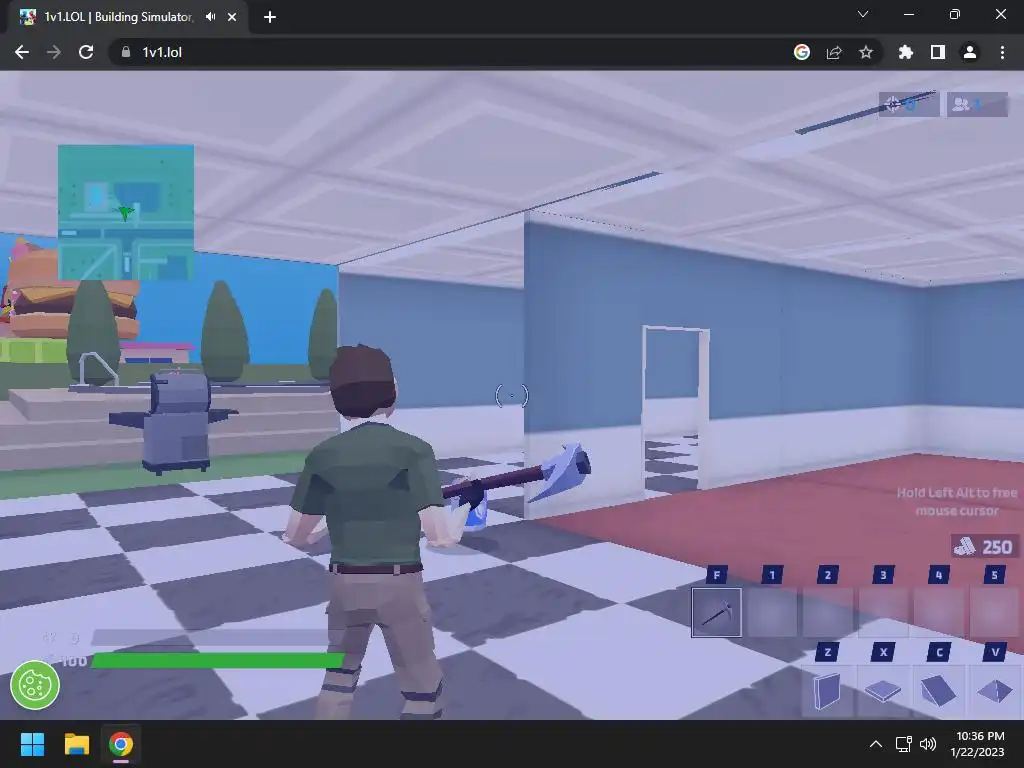Close the 1v1.LOL browser tab
This screenshot has width=1024, height=768.
pyautogui.click(x=232, y=17)
